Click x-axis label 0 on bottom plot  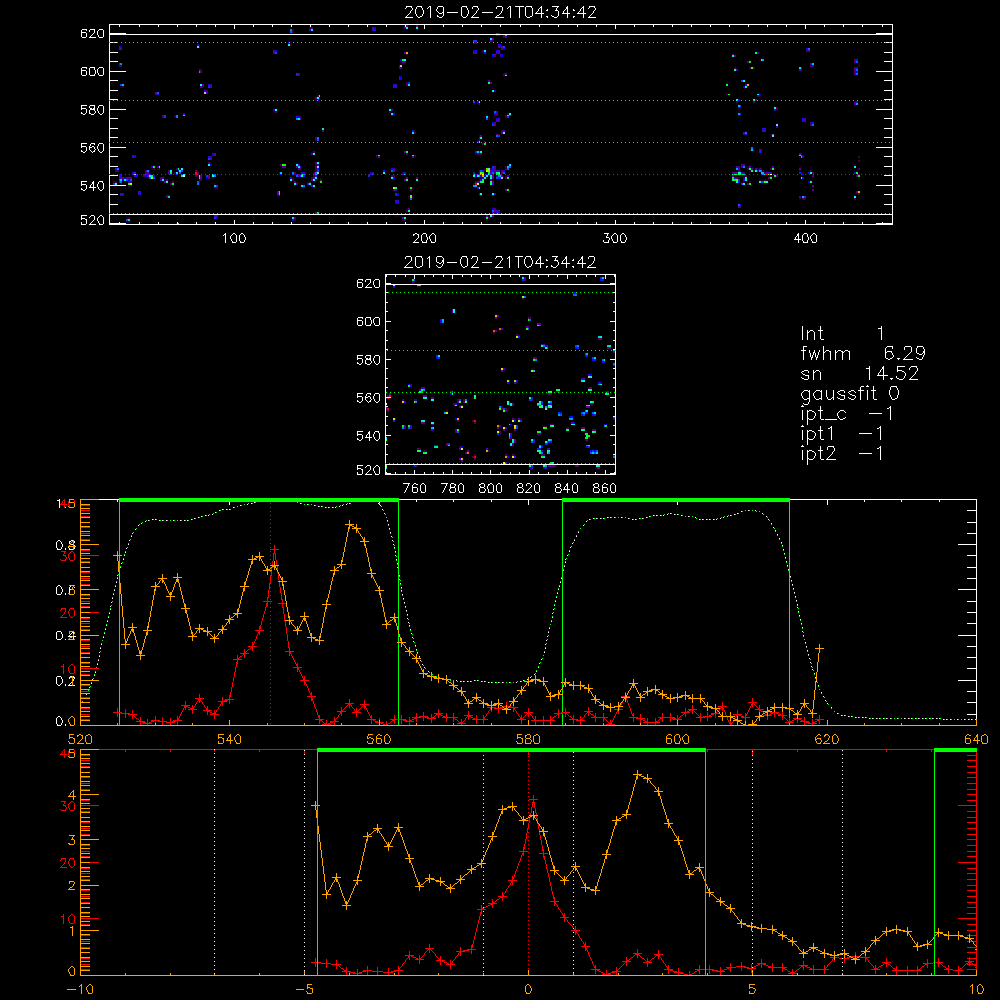[528, 989]
